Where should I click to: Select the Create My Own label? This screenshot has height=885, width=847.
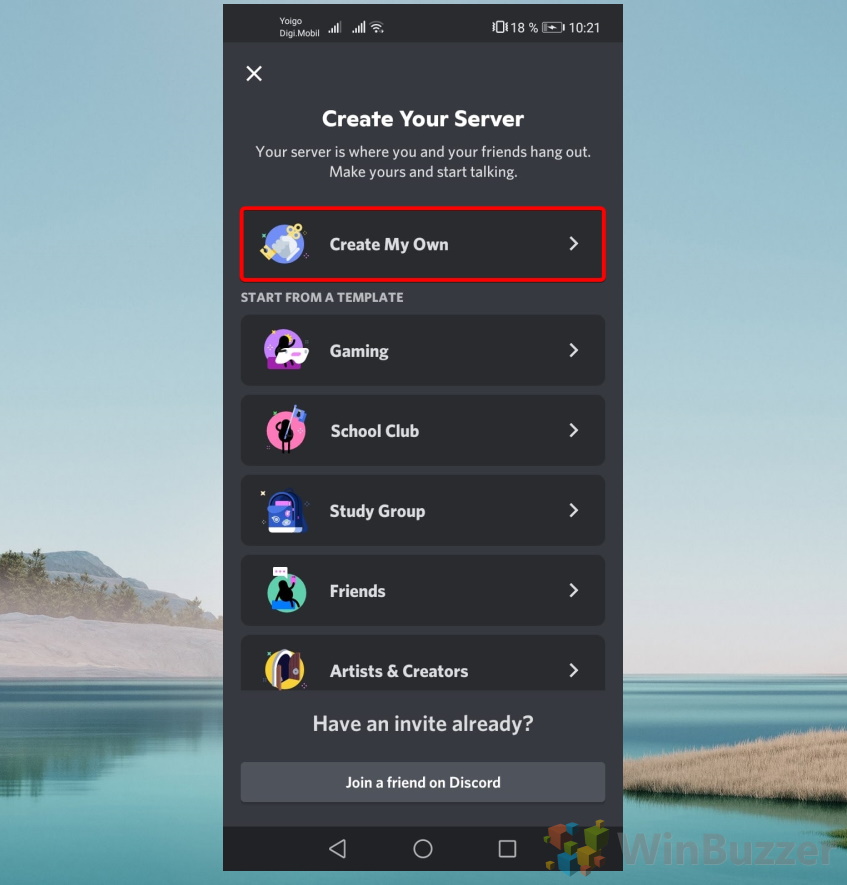click(389, 244)
